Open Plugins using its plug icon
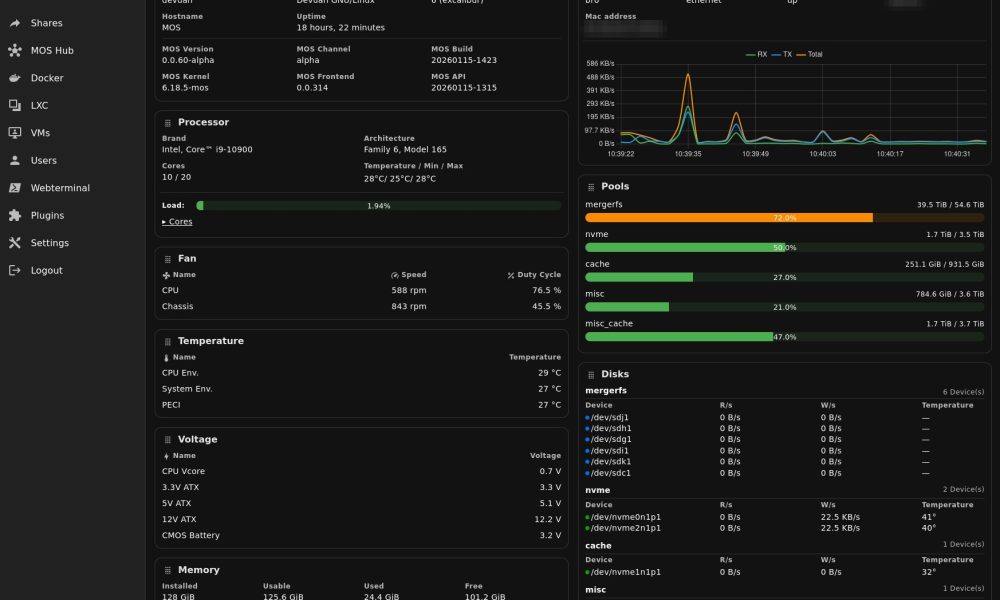The image size is (1000, 600). pyautogui.click(x=14, y=215)
